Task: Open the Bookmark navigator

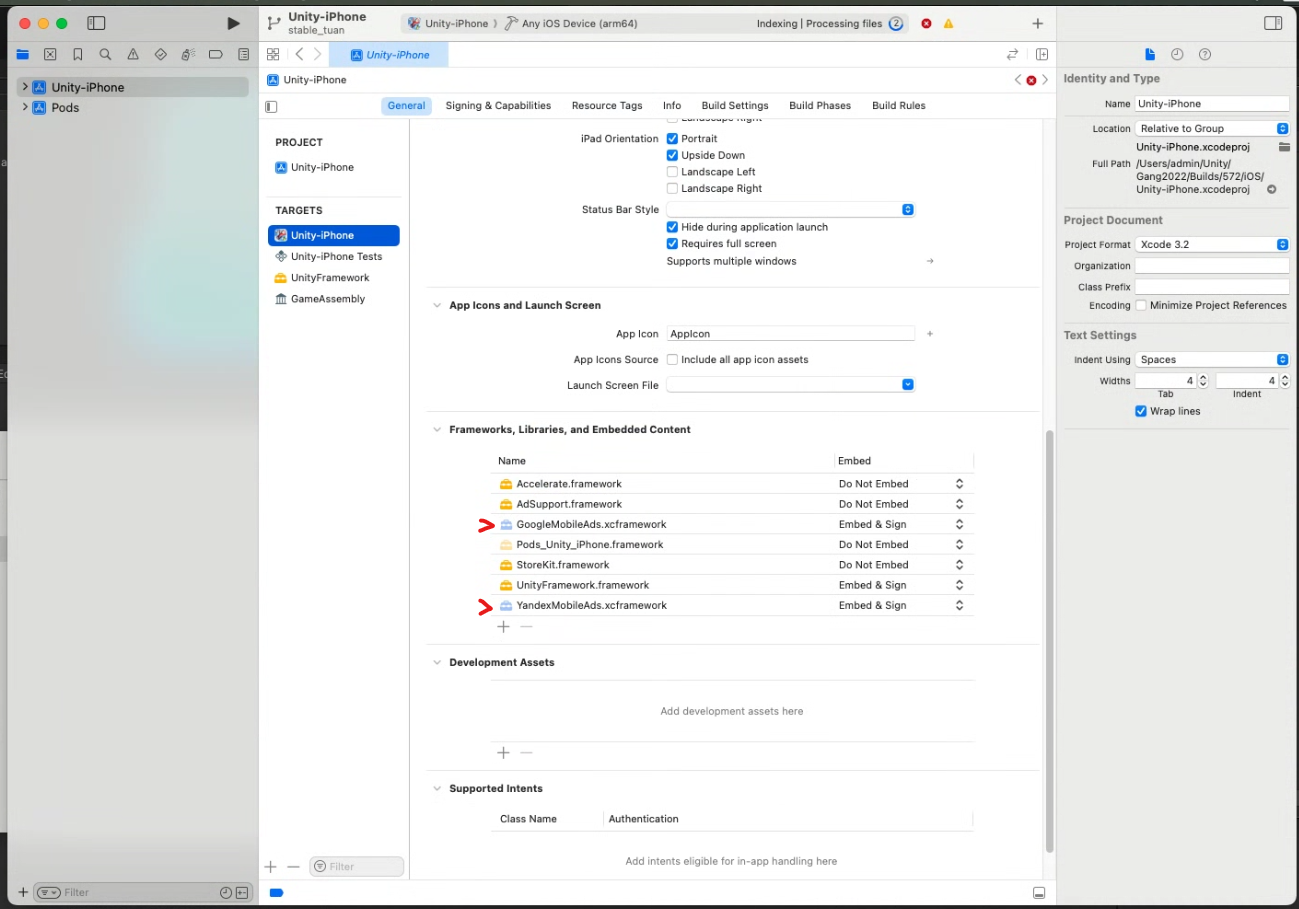Action: click(x=78, y=55)
